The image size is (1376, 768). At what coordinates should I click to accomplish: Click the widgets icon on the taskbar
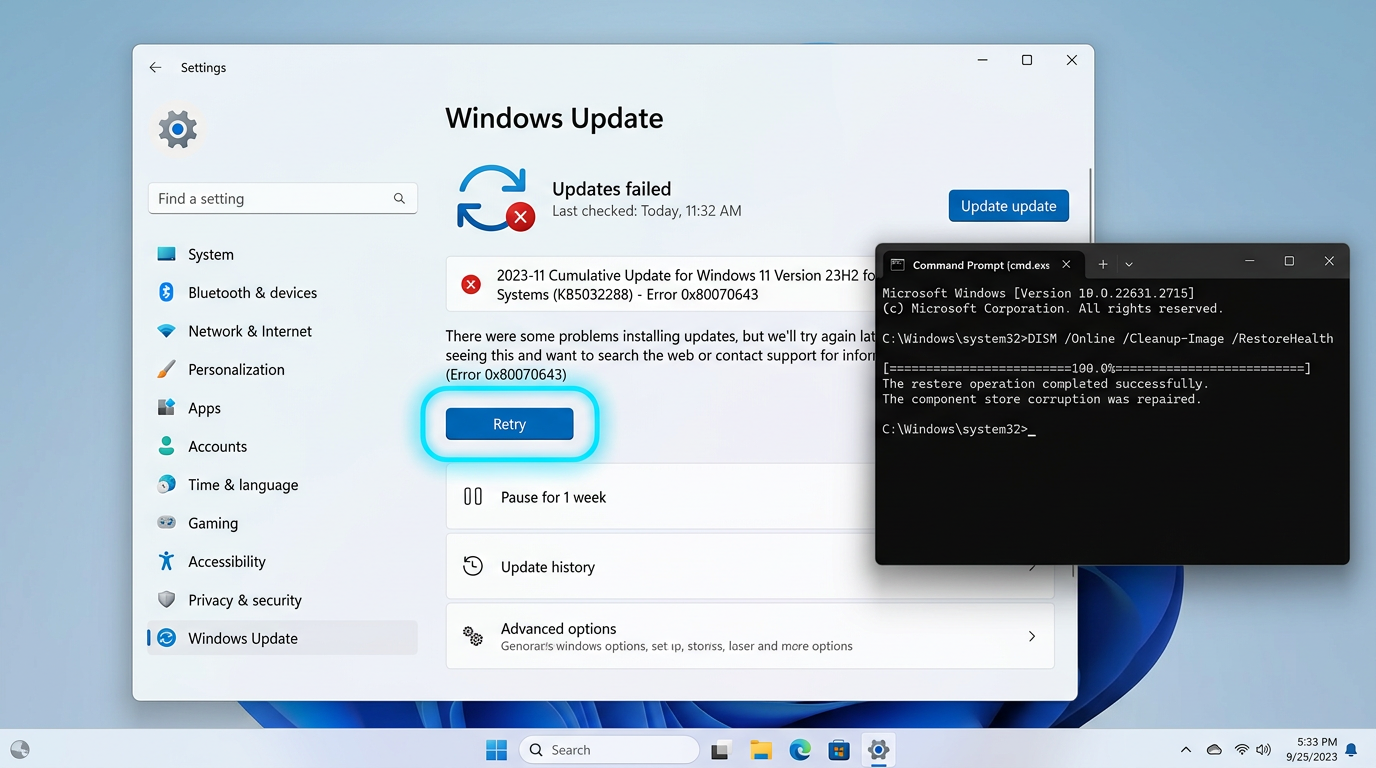pyautogui.click(x=19, y=749)
